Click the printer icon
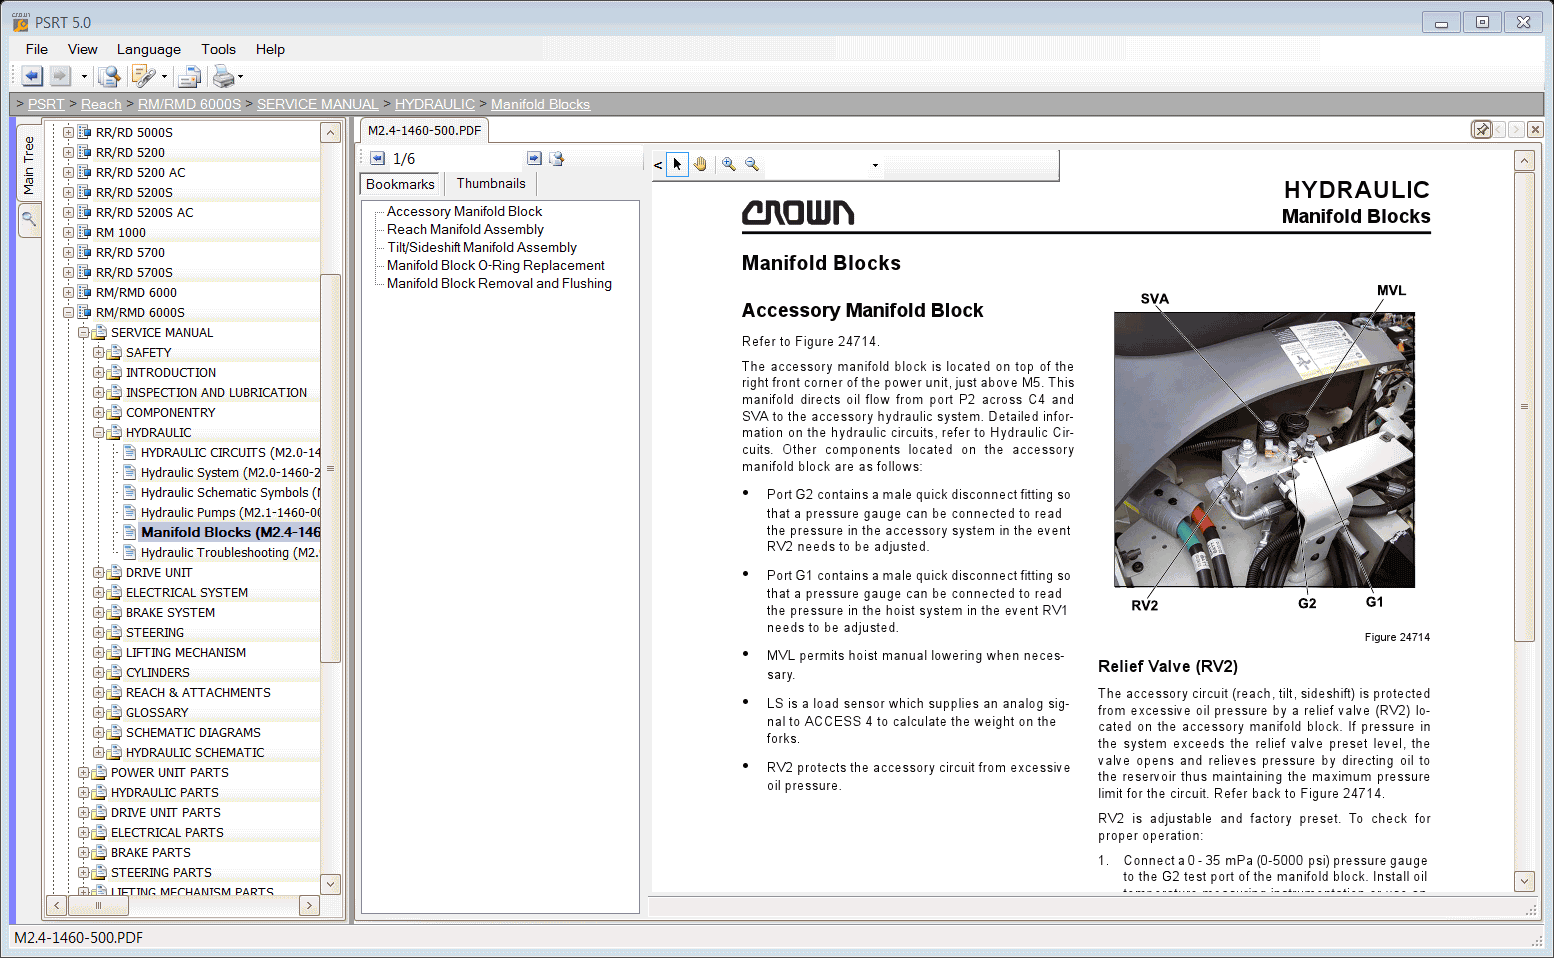This screenshot has height=958, width=1554. pos(223,76)
